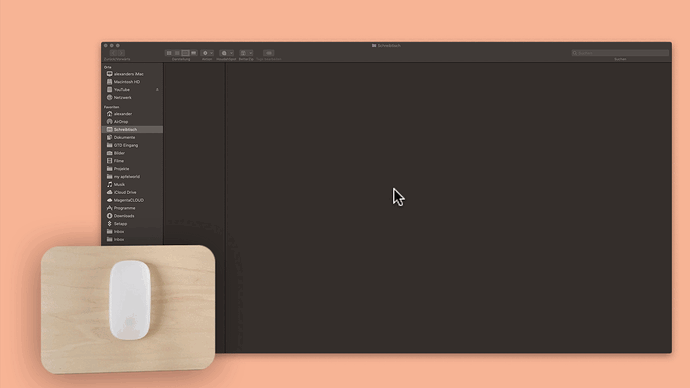
Task: Switch Finder to list view
Action: coord(177,53)
